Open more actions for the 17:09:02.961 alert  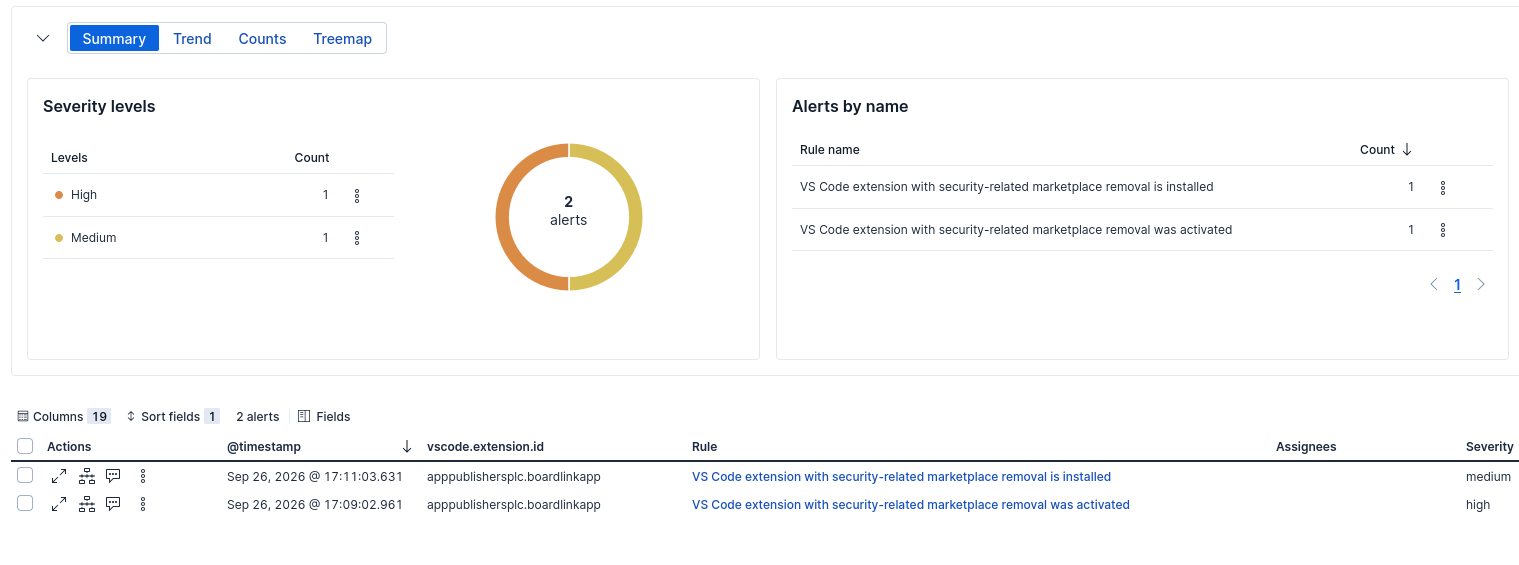click(x=143, y=504)
